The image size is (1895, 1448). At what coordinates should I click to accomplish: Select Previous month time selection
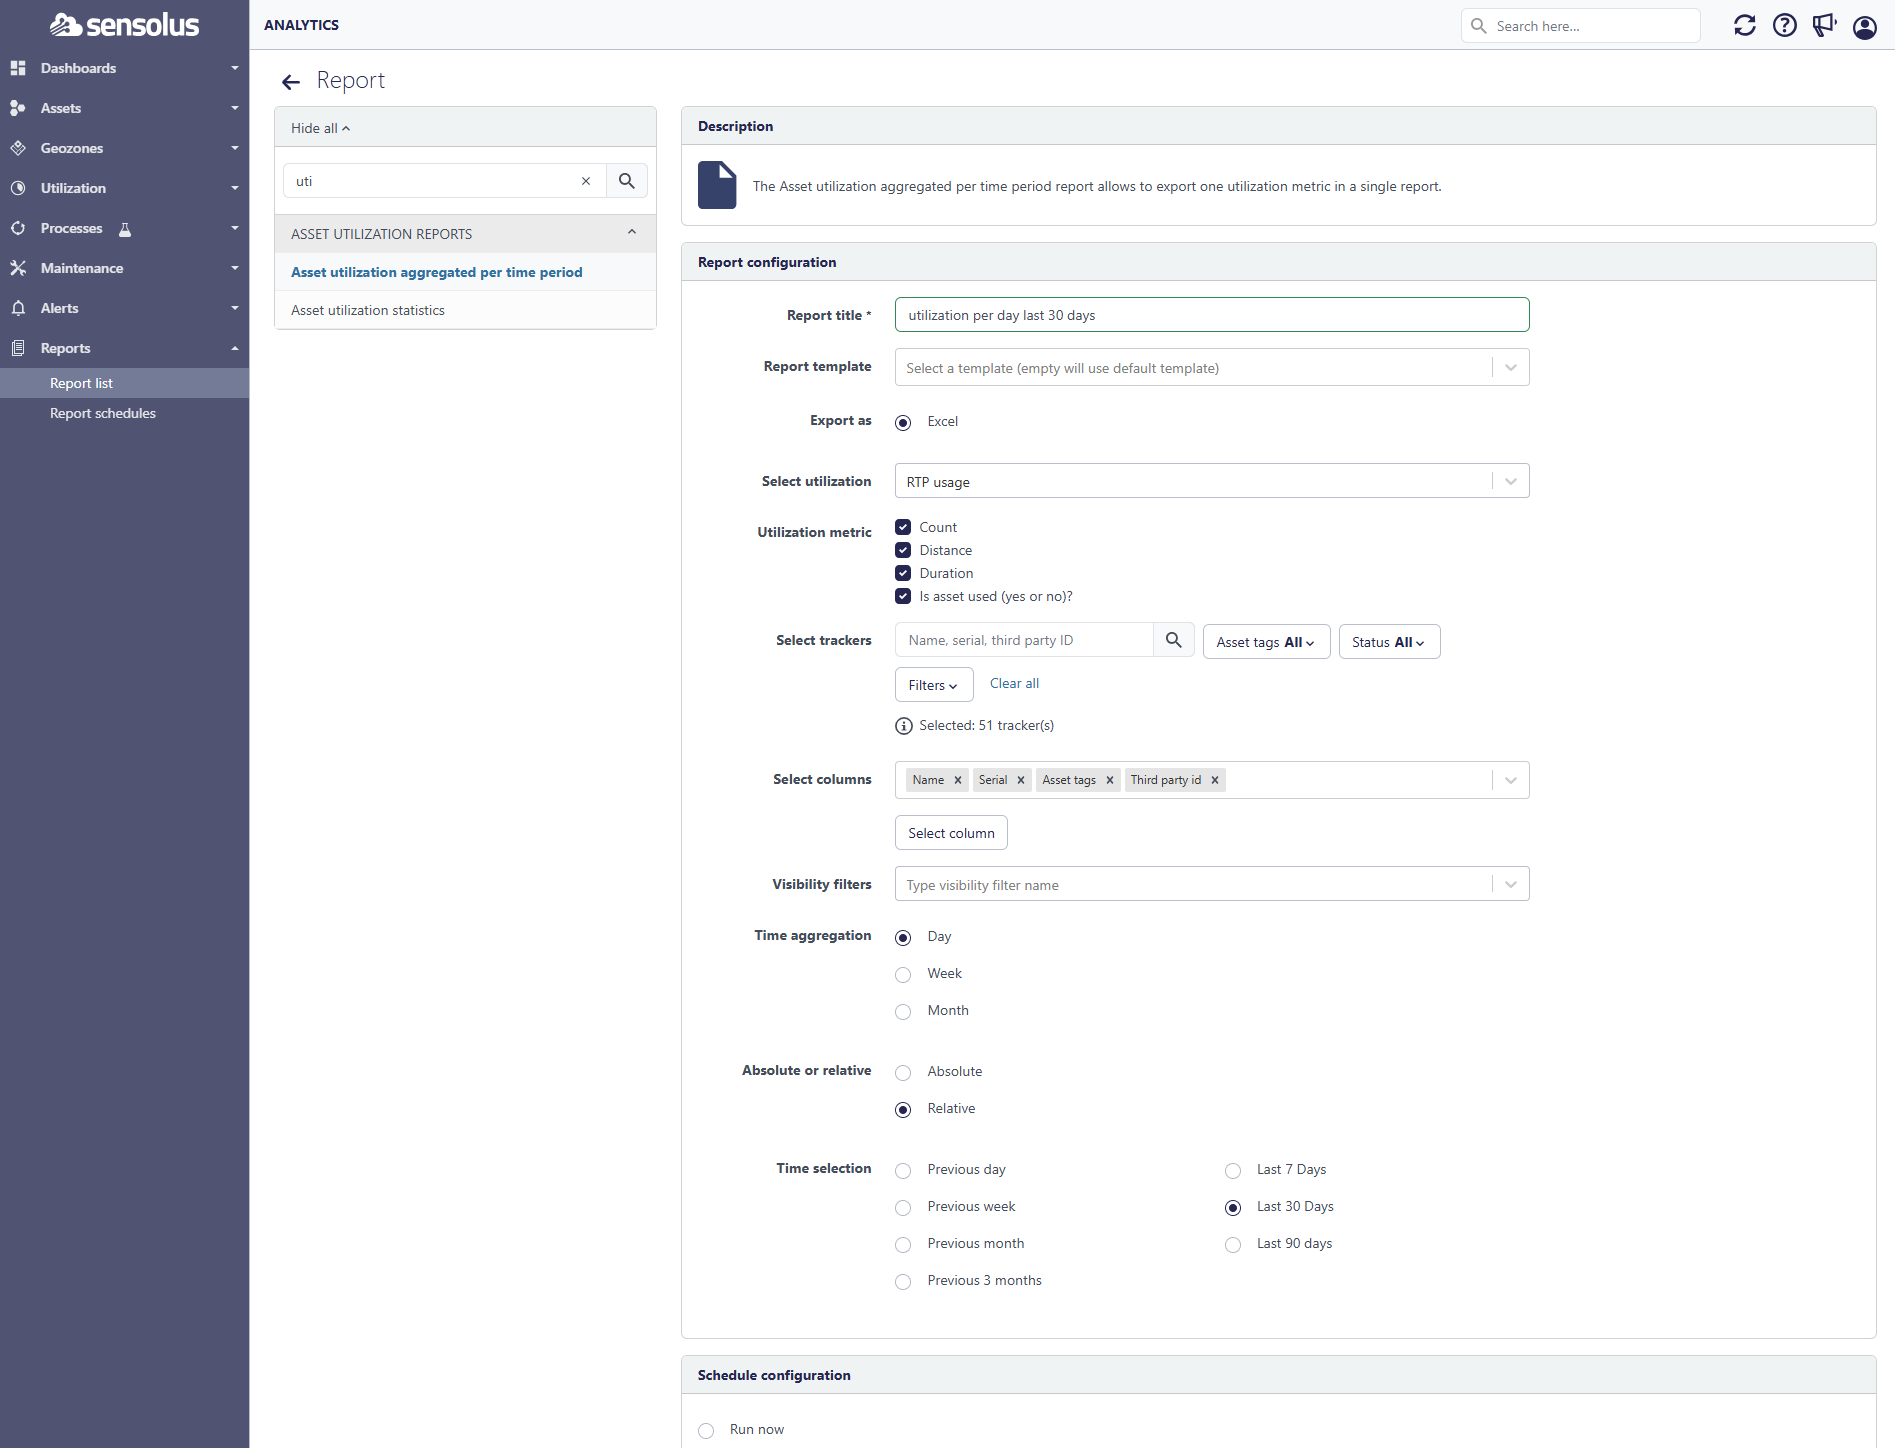pyautogui.click(x=903, y=1244)
